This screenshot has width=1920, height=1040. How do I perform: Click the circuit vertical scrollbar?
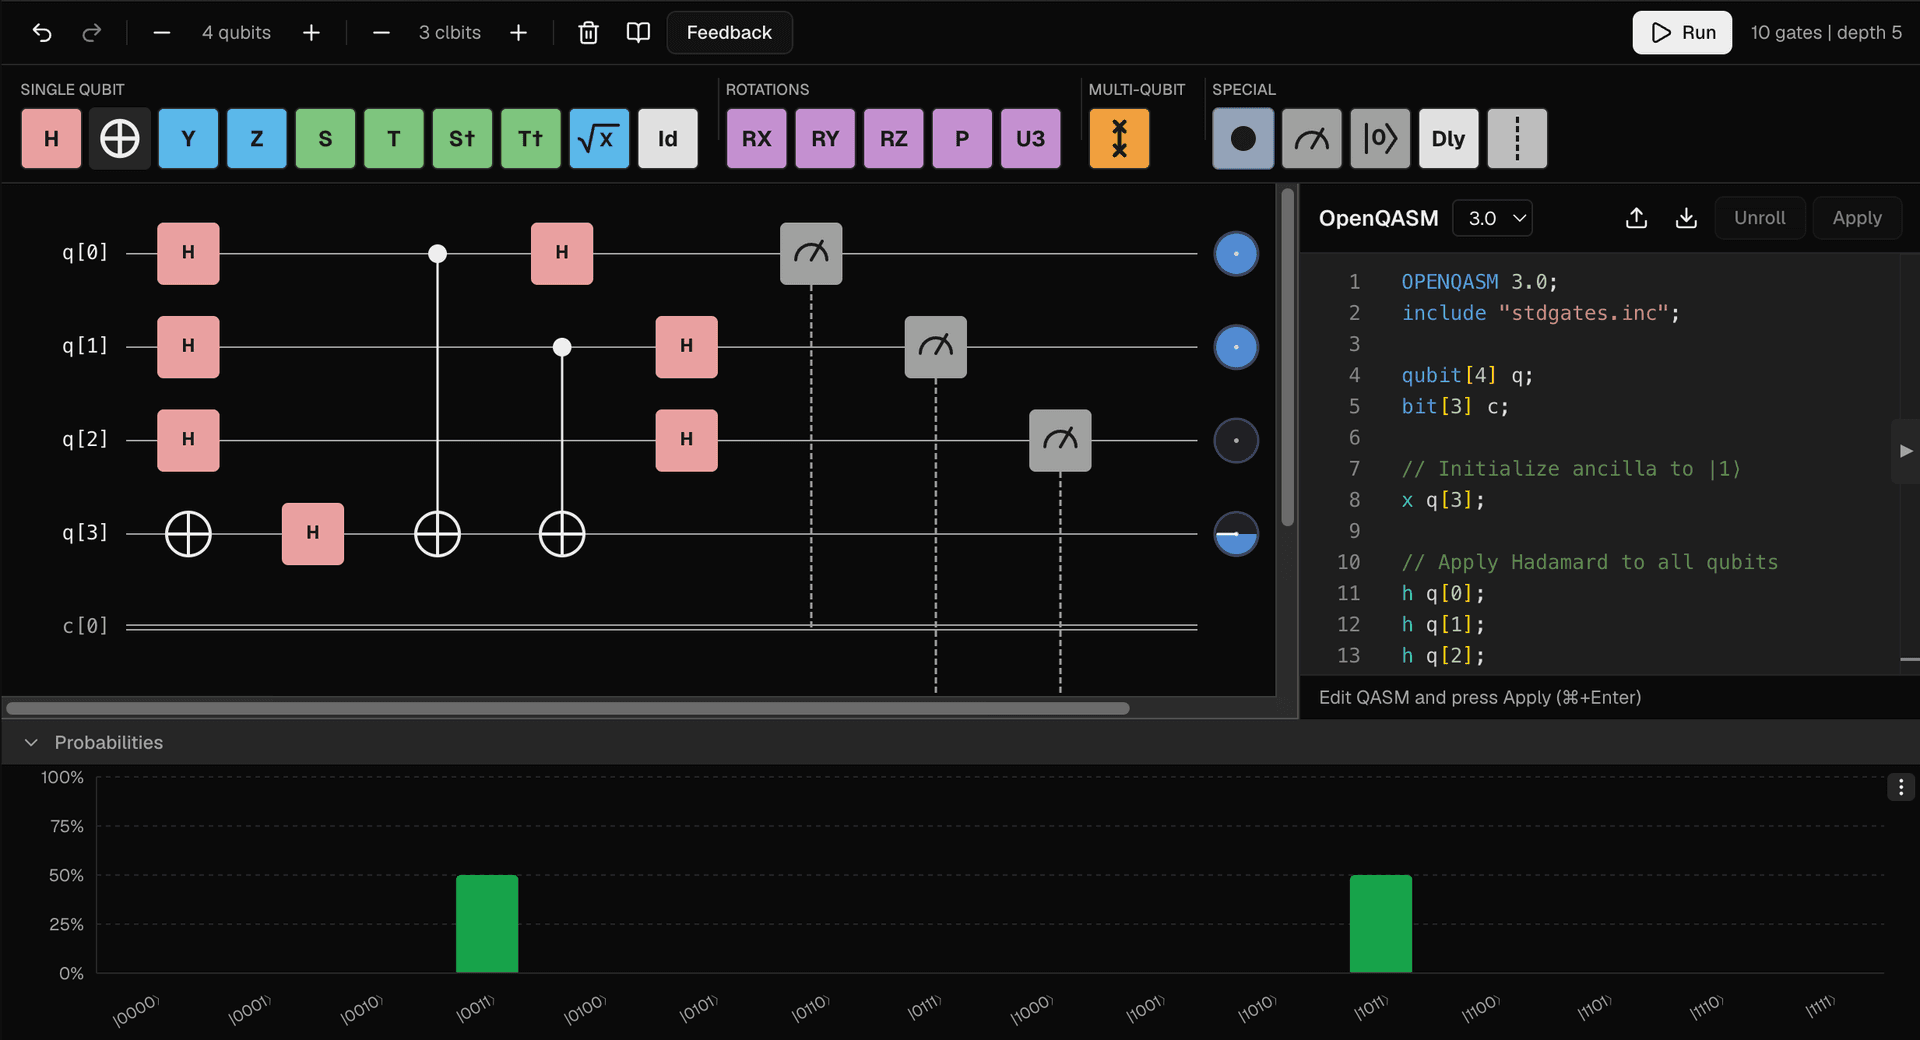1288,357
